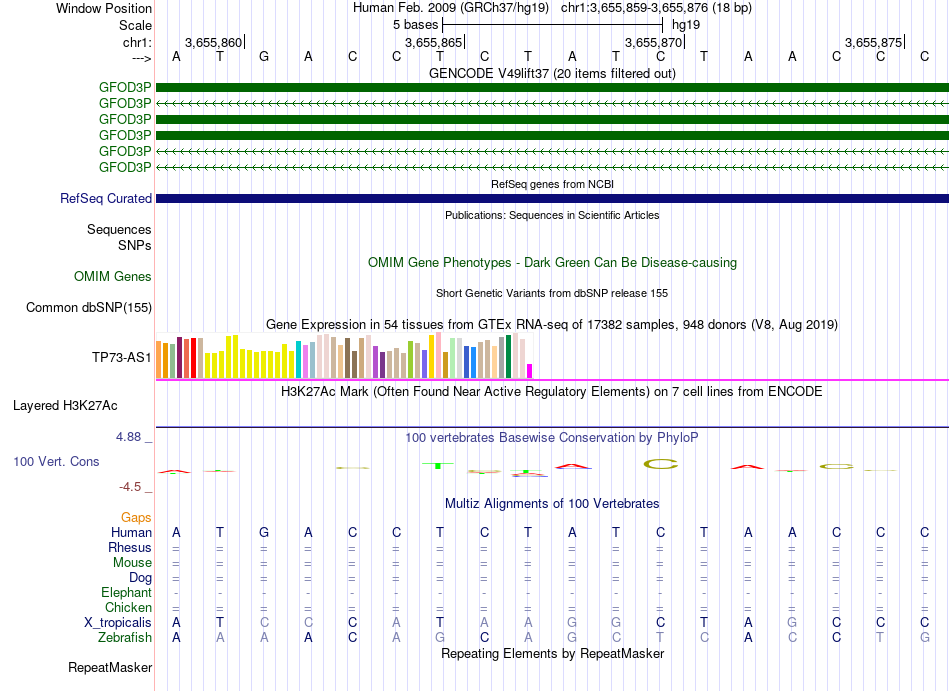Click the 4.88 PhyloP upper scale value
This screenshot has height=691, width=950.
(x=128, y=437)
